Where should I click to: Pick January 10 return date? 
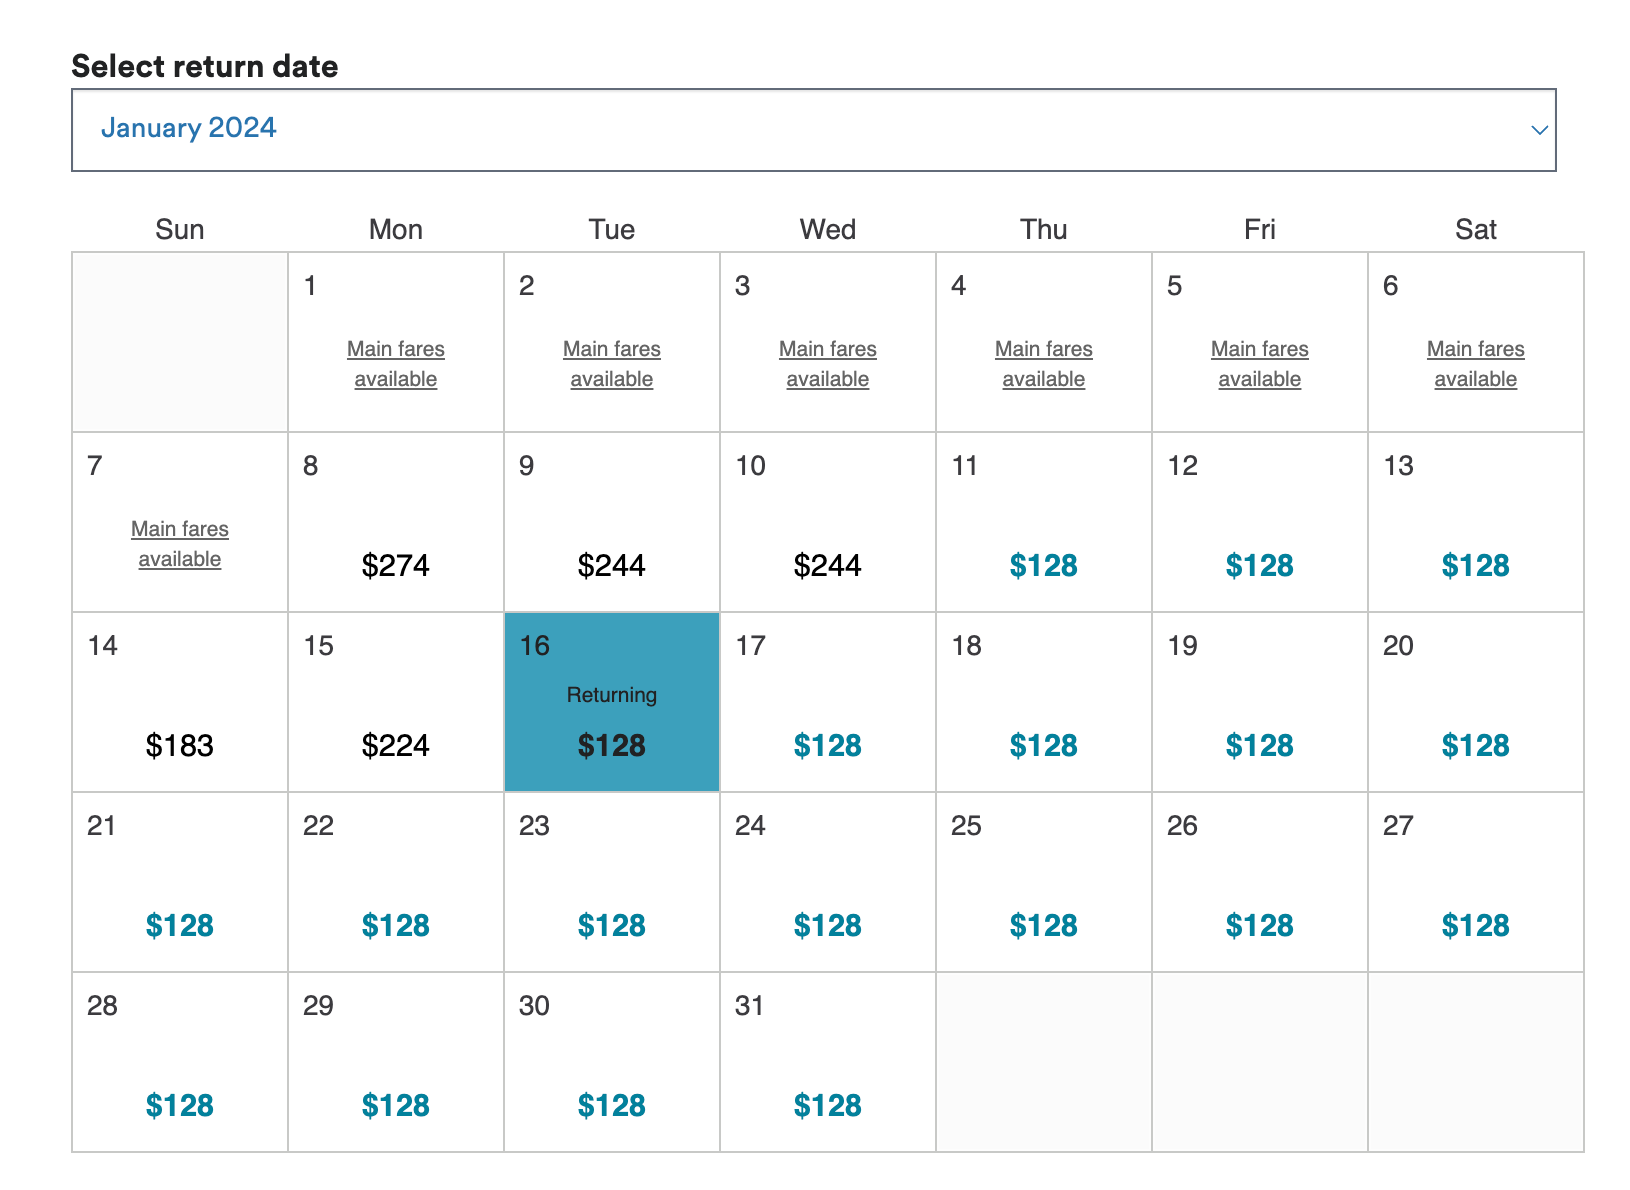[827, 565]
